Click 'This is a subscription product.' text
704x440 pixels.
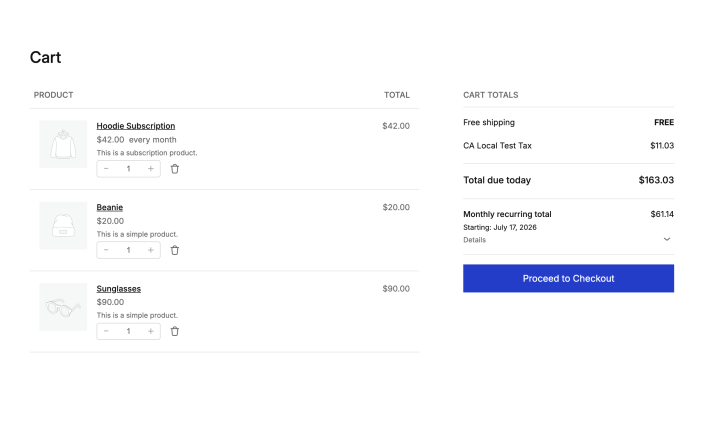pos(147,153)
